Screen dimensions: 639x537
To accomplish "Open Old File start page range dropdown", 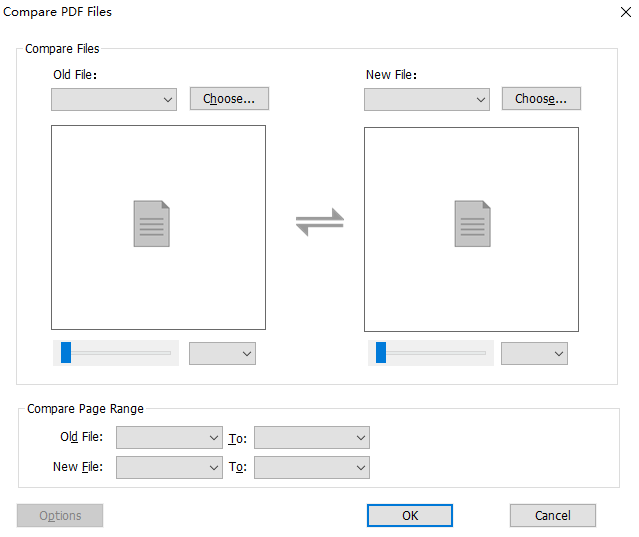I will coord(169,437).
